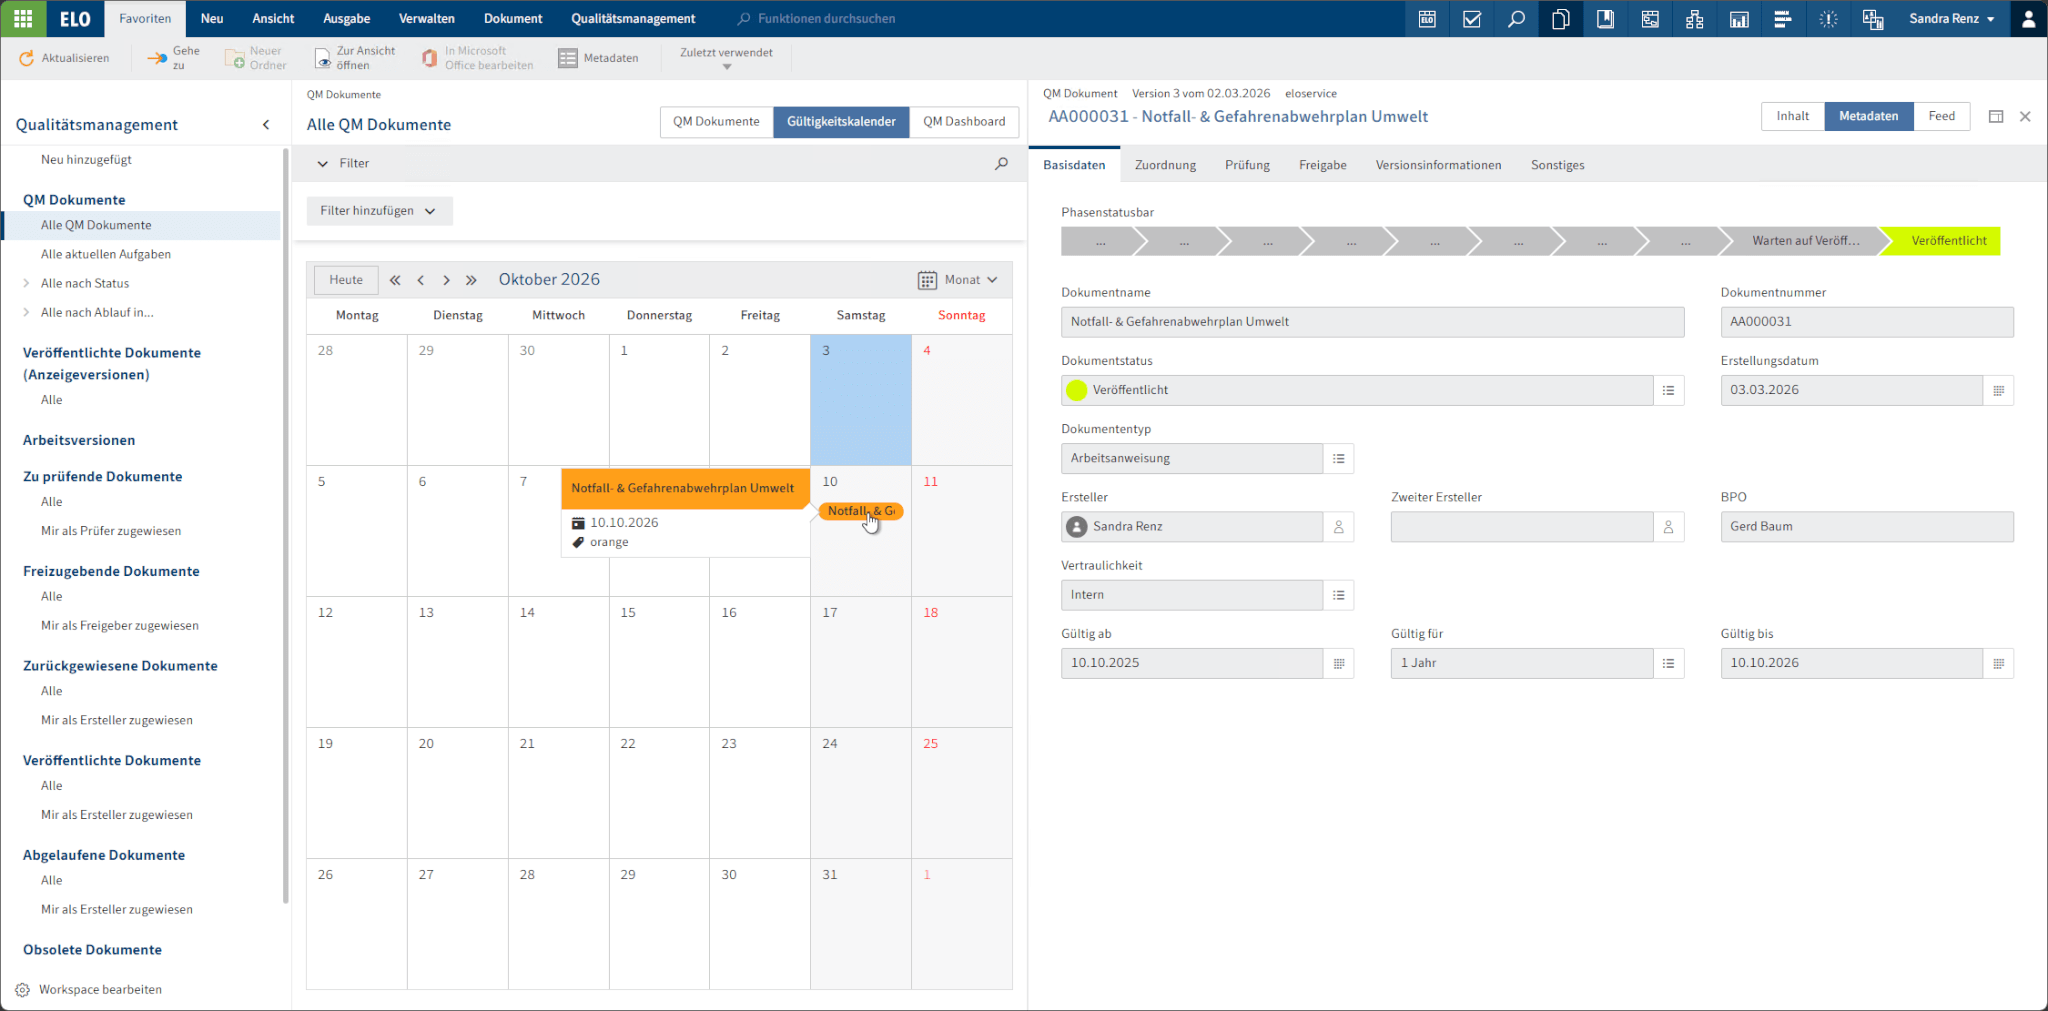Viewport: 2048px width, 1011px height.
Task: Show the Inhalt view of document
Action: tap(1792, 117)
